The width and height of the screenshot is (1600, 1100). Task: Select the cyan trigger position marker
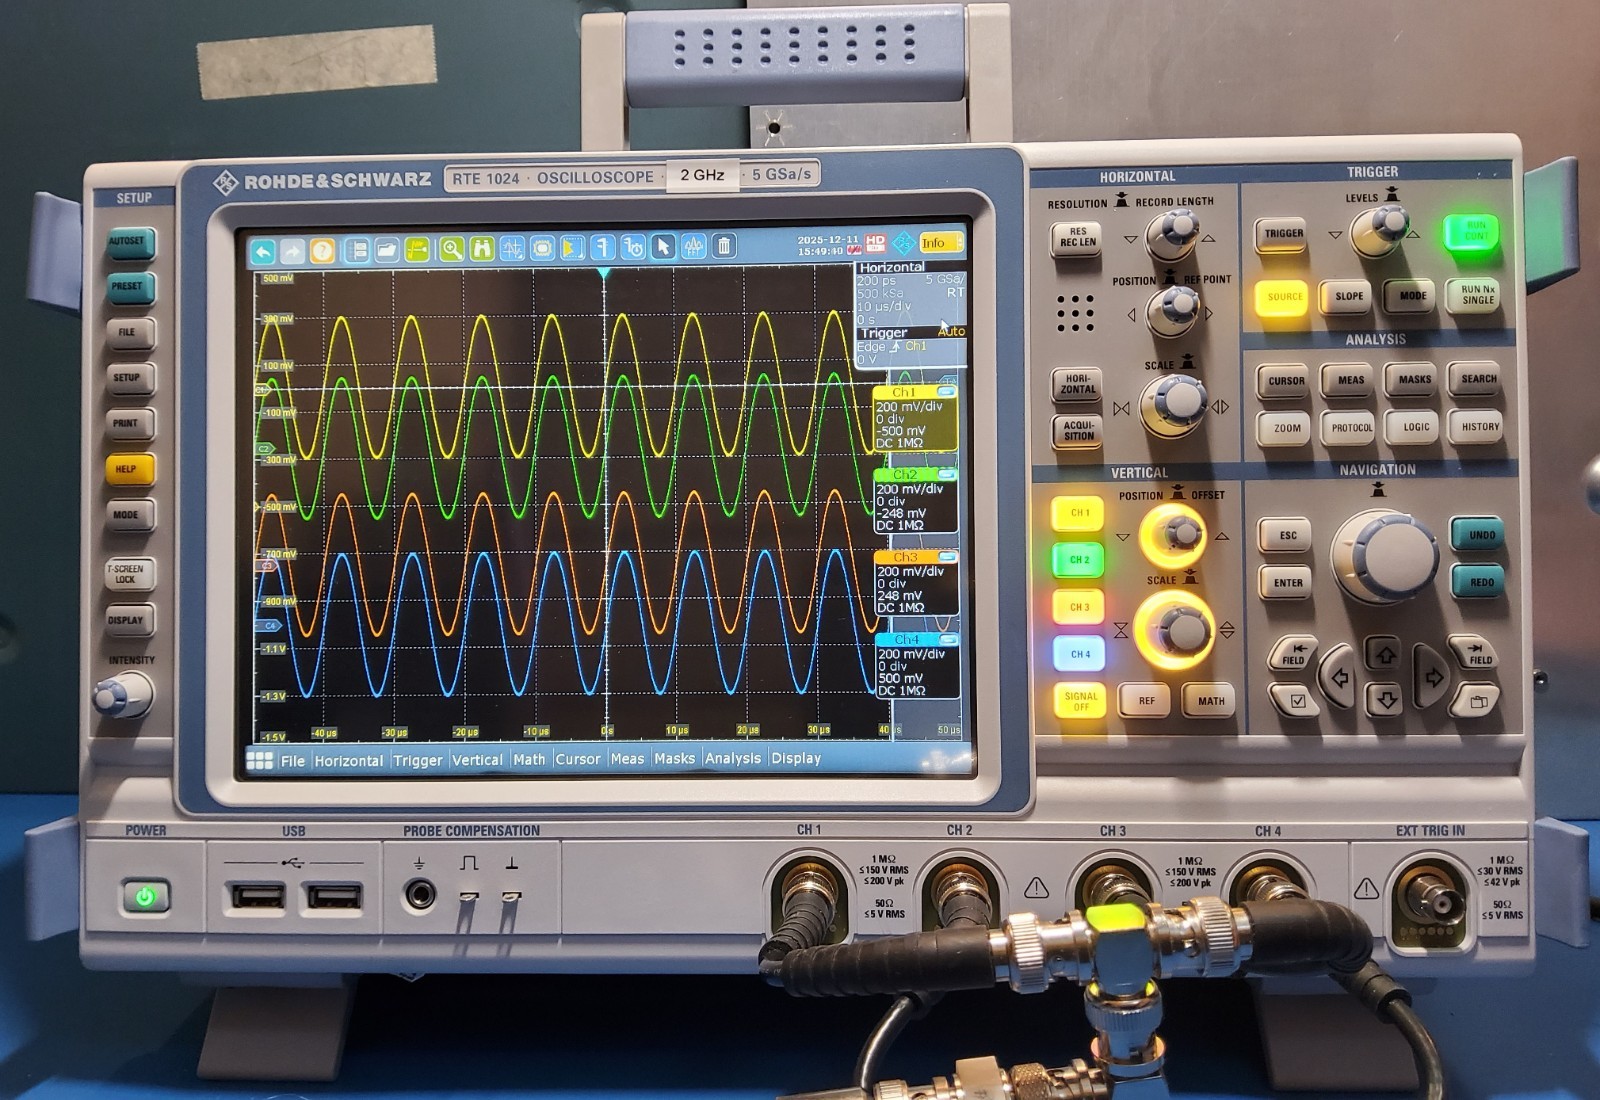pyautogui.click(x=604, y=272)
